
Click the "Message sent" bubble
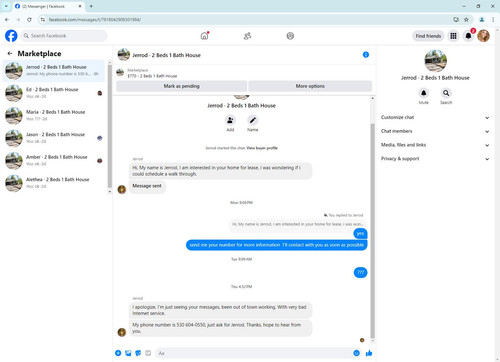tap(147, 186)
